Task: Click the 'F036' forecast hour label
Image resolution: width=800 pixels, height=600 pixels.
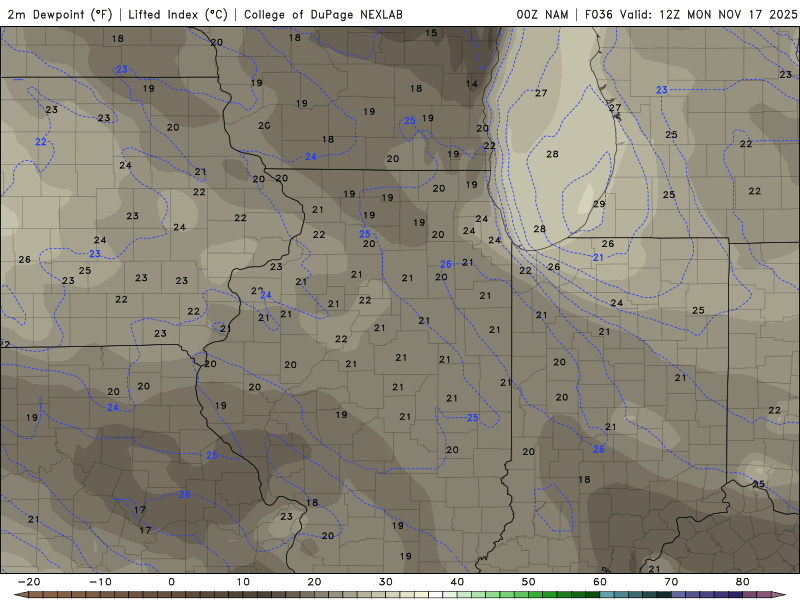Action: (x=598, y=14)
